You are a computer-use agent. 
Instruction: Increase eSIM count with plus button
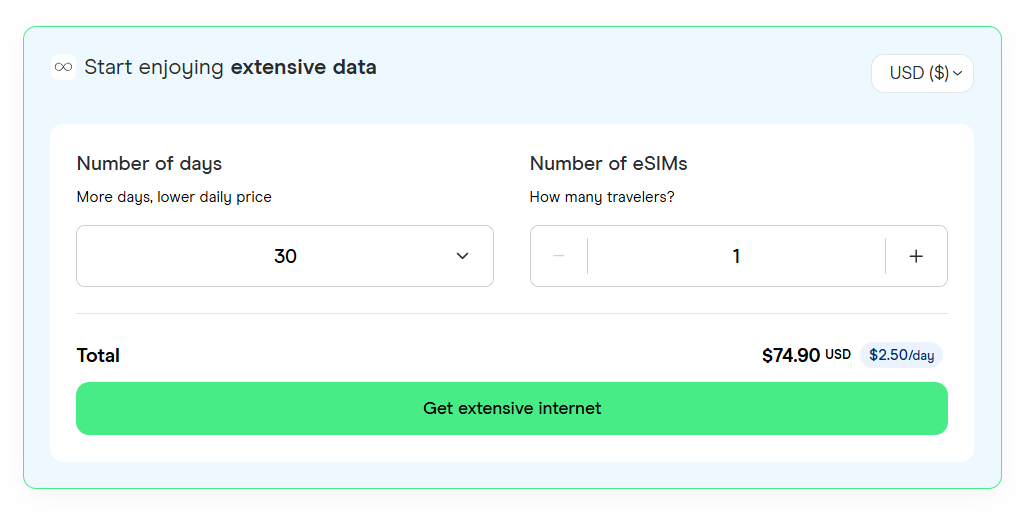(x=916, y=256)
